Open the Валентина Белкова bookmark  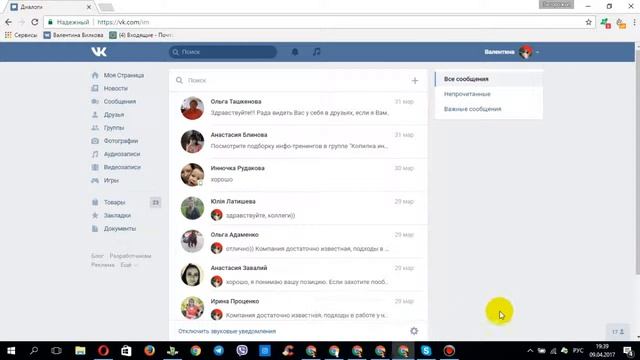click(x=73, y=35)
